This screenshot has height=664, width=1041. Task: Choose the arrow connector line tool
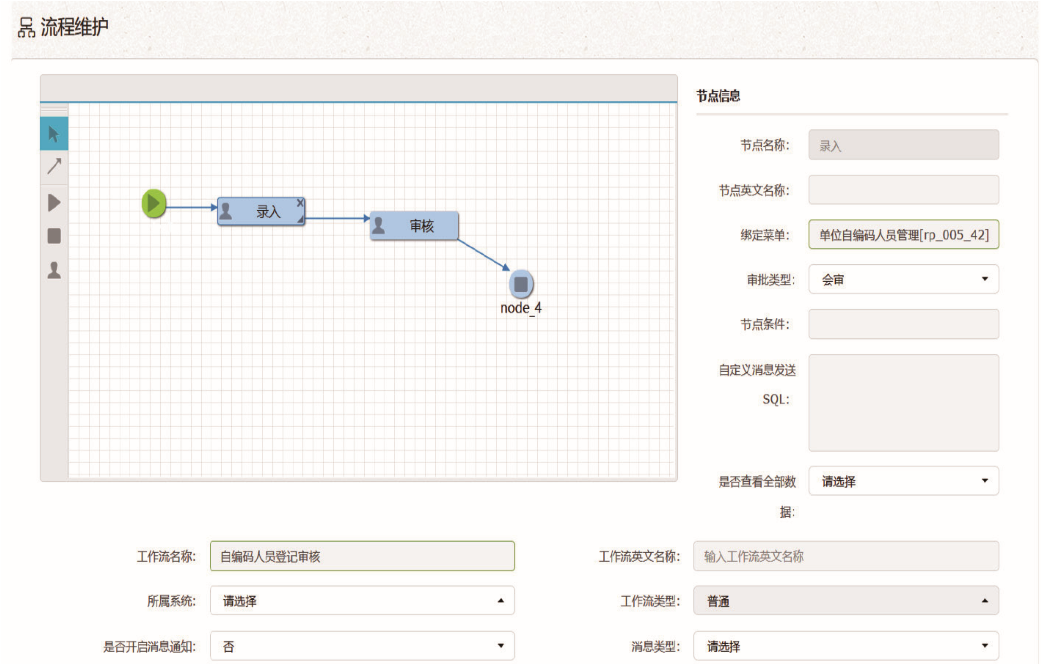tap(54, 167)
